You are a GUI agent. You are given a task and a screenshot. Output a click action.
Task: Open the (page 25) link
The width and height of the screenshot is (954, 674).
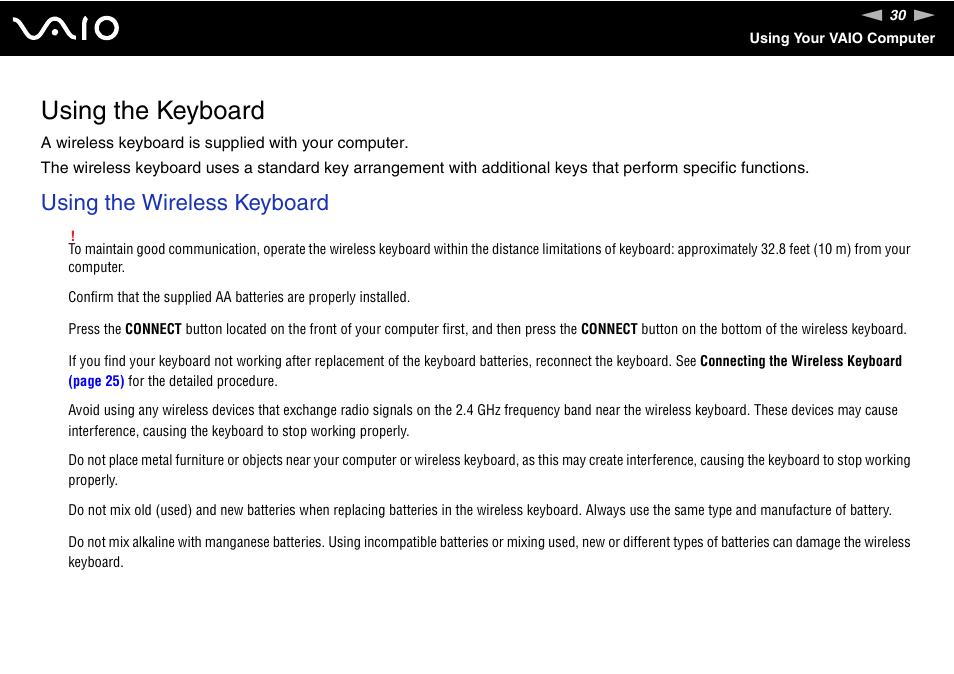pos(96,381)
